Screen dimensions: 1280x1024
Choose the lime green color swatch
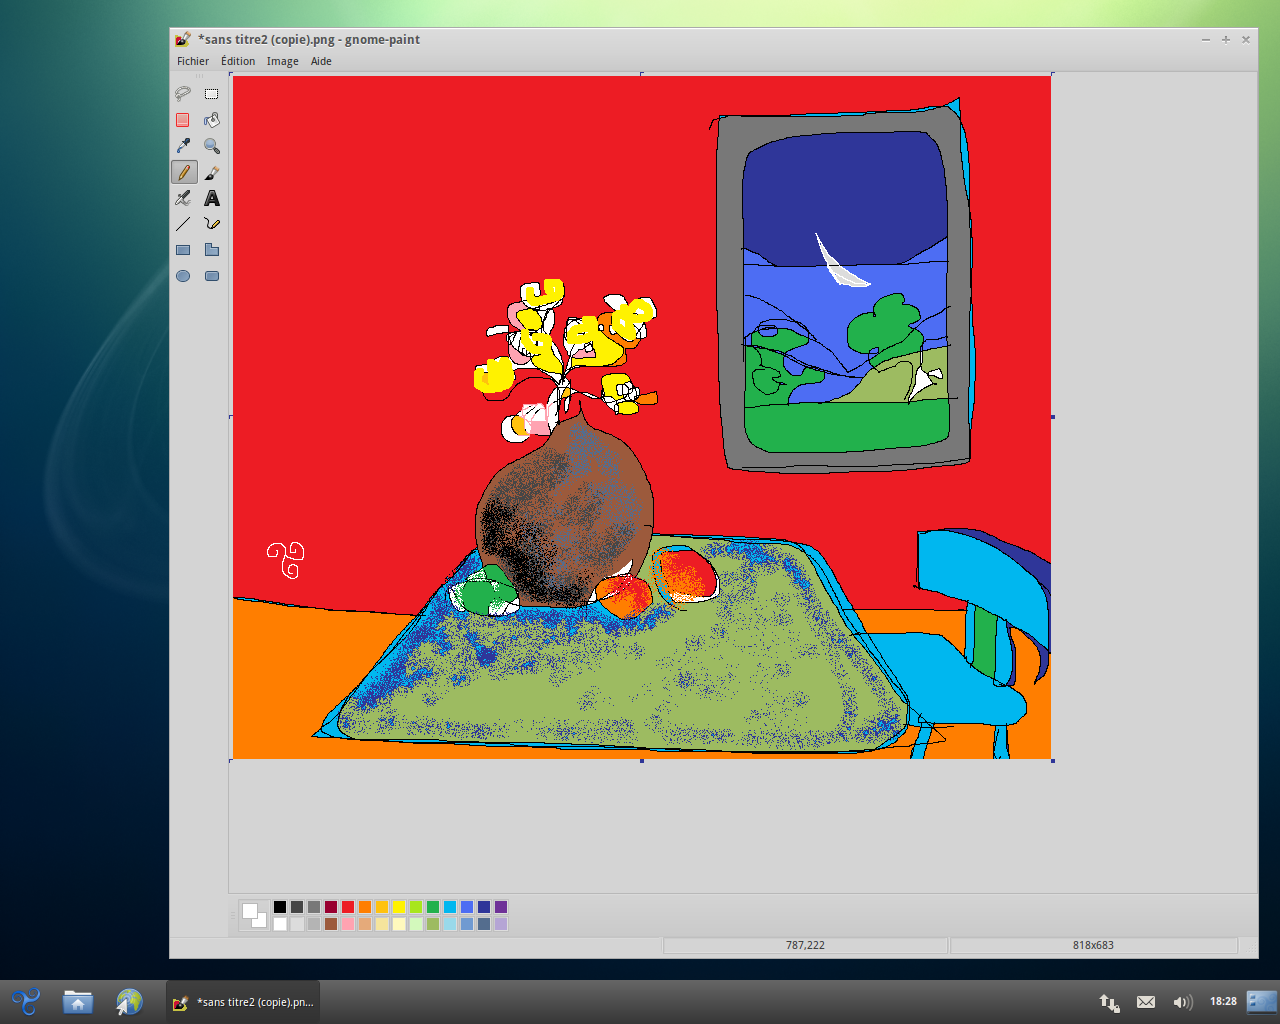tap(416, 907)
